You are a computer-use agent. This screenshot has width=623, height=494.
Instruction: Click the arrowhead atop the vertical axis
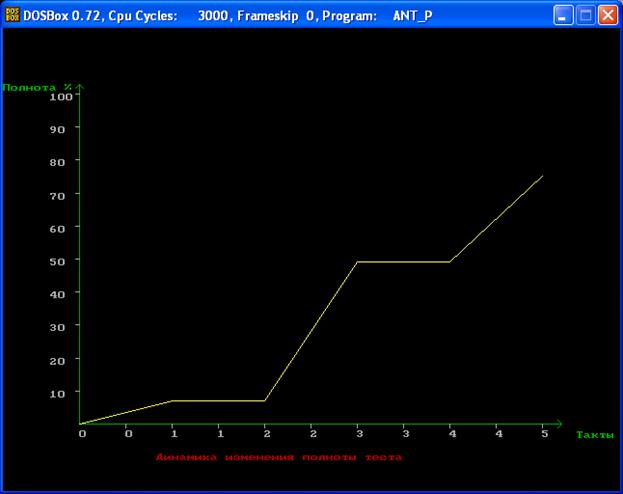pos(80,87)
